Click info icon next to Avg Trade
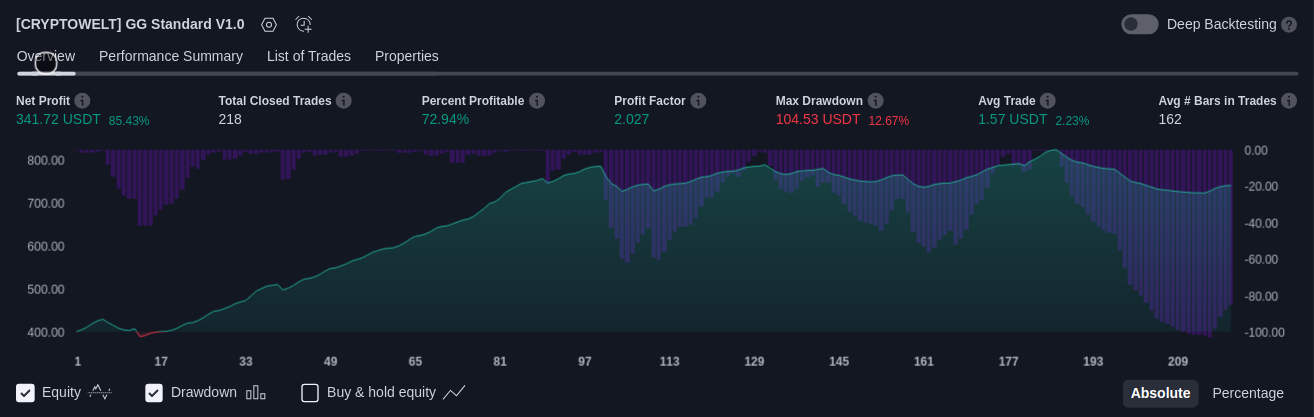Viewport: 1314px width, 417px height. click(x=1048, y=101)
